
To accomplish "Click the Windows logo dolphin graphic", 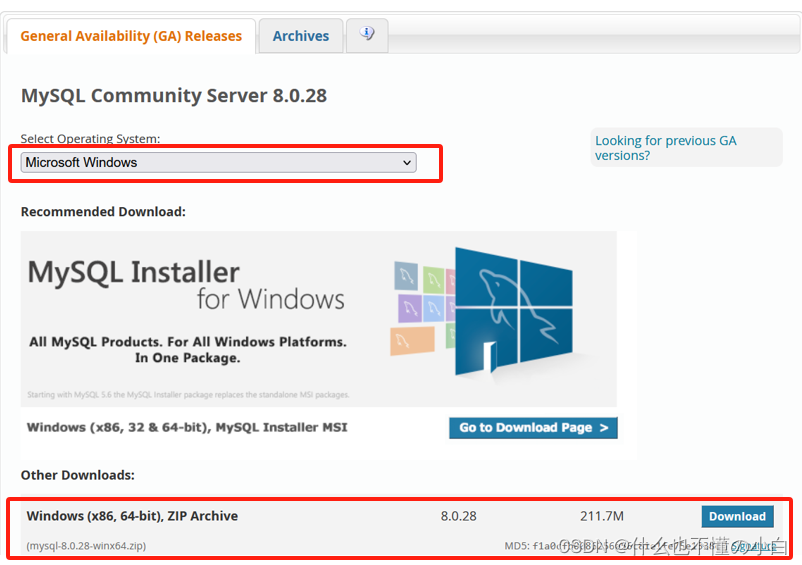I will [514, 312].
